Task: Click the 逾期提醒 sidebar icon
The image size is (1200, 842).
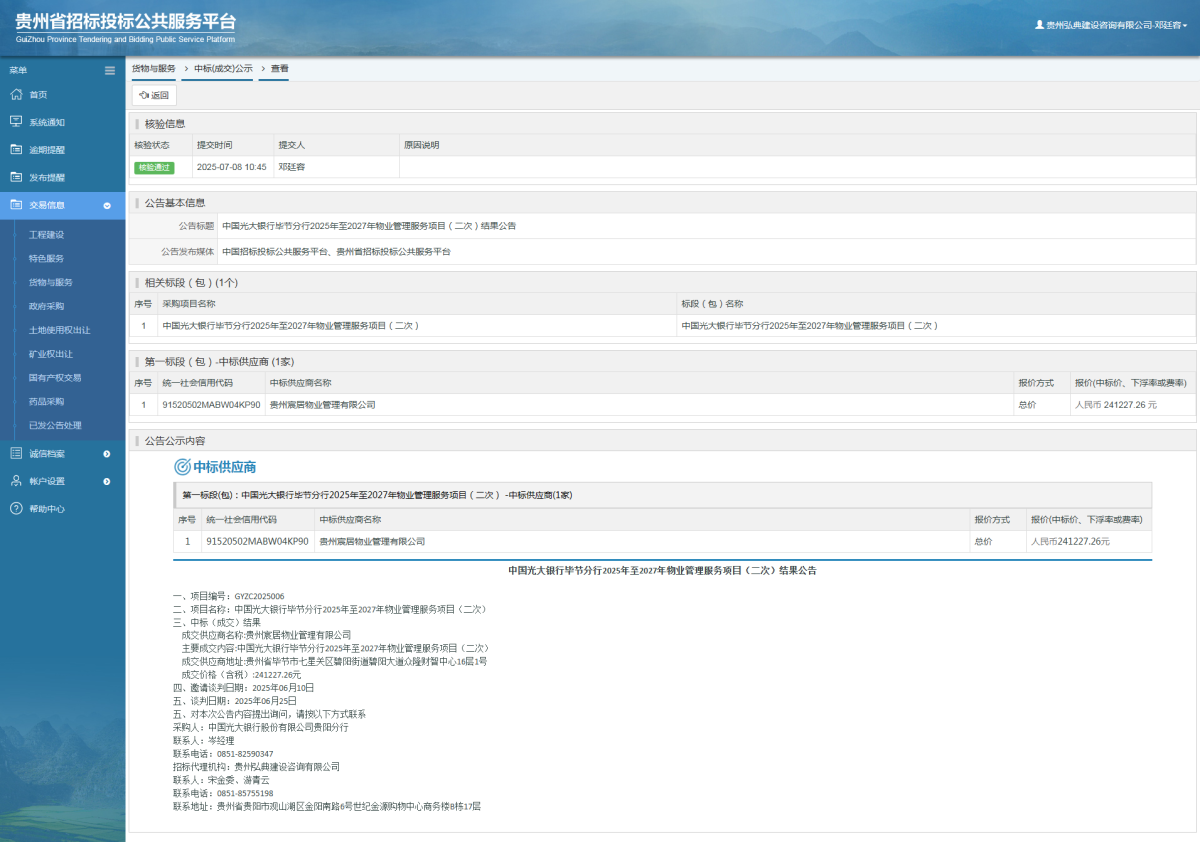Action: coord(16,150)
